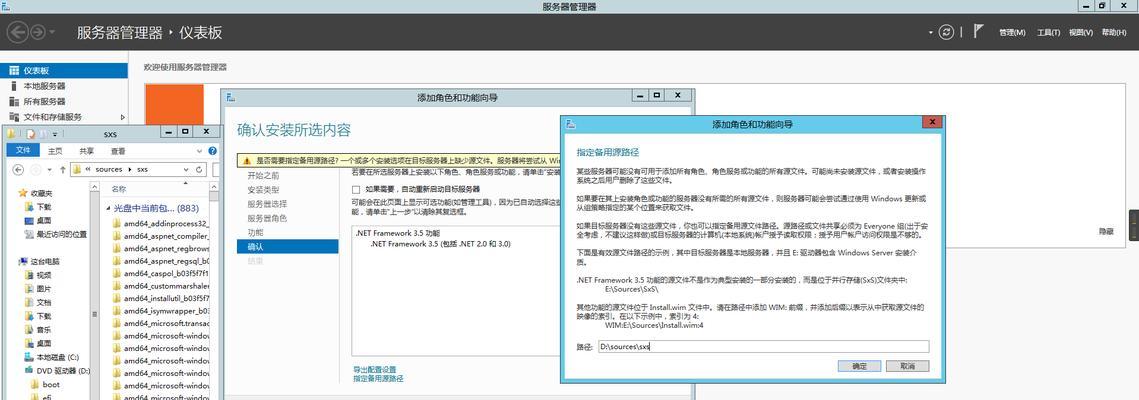1139x400 pixels.
Task: Click the 路径 input field with D:\sources\sxs
Action: click(763, 347)
